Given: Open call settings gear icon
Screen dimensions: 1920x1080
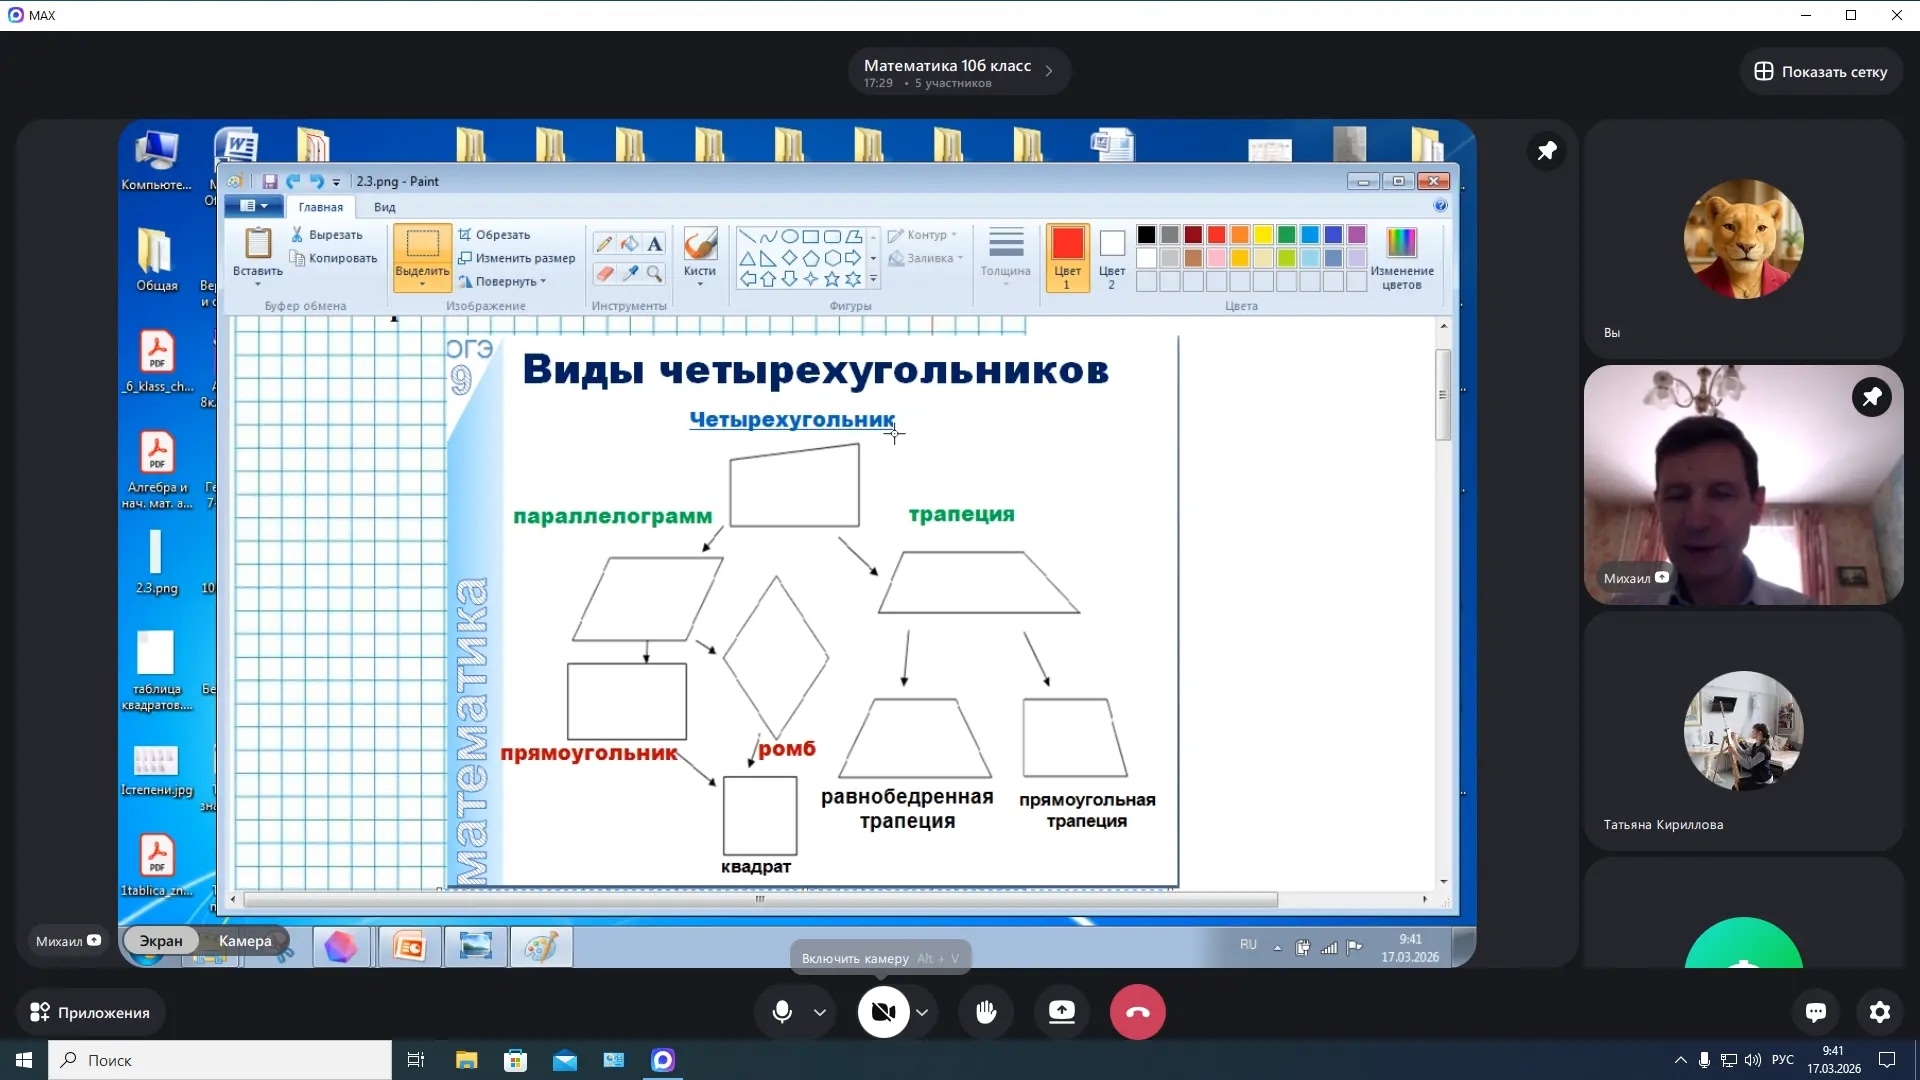Looking at the screenshot, I should tap(1880, 1012).
